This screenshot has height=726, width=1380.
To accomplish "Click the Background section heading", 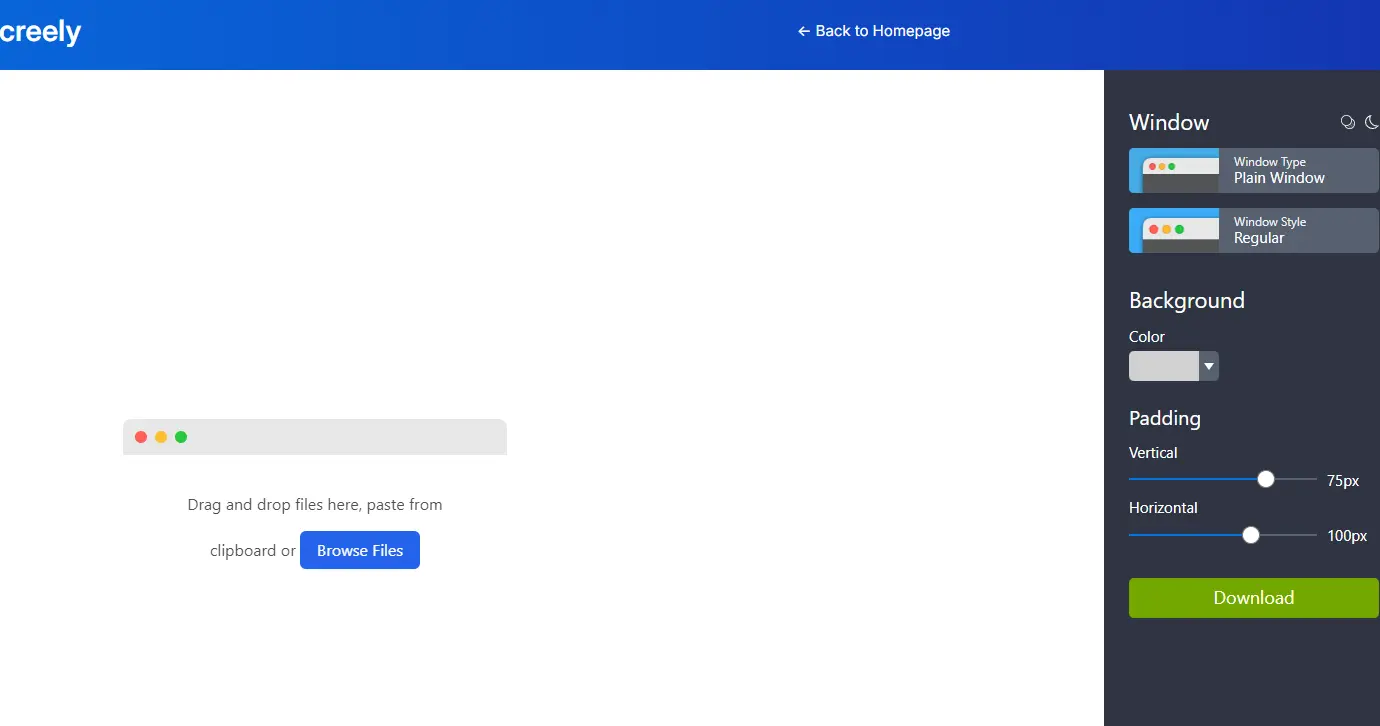I will [x=1187, y=300].
